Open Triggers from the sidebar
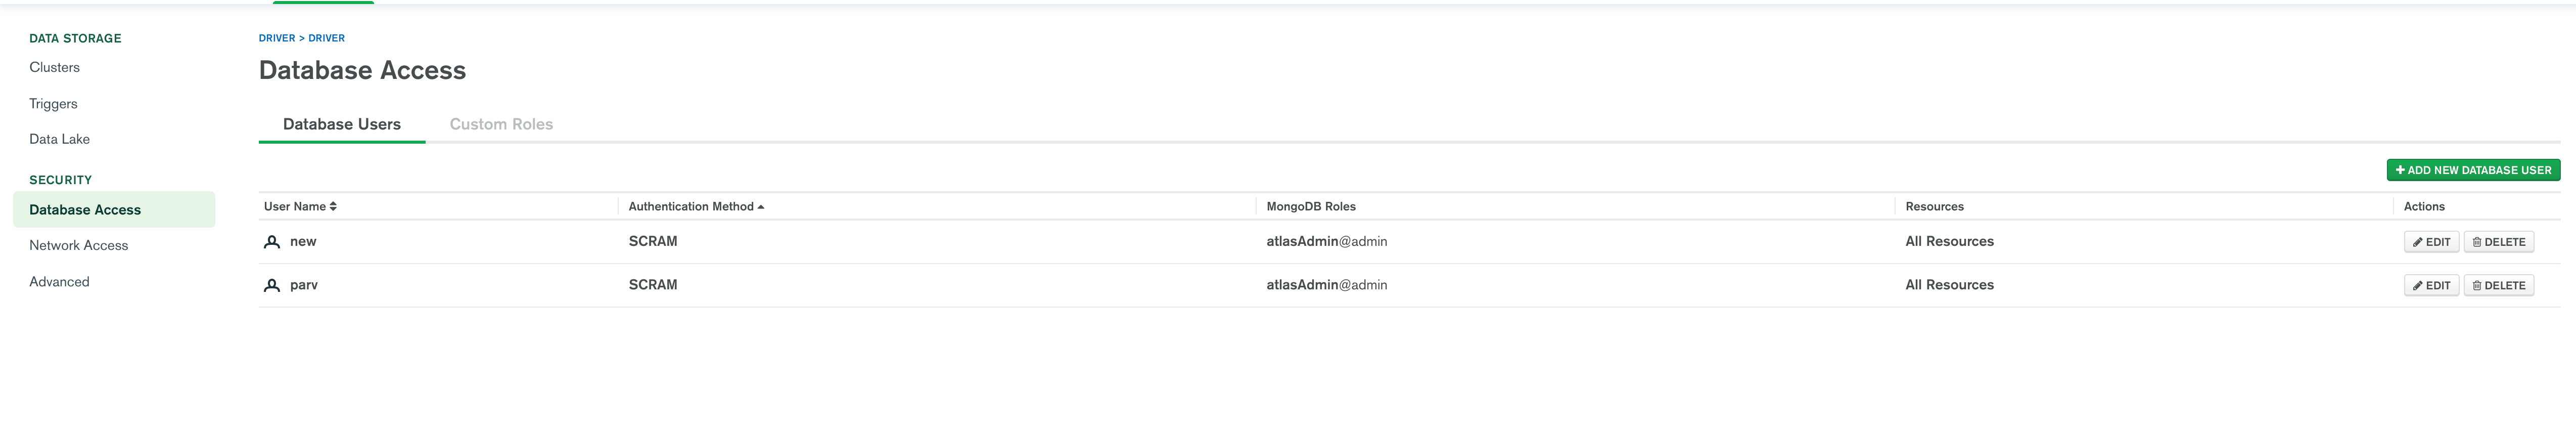 pyautogui.click(x=54, y=103)
